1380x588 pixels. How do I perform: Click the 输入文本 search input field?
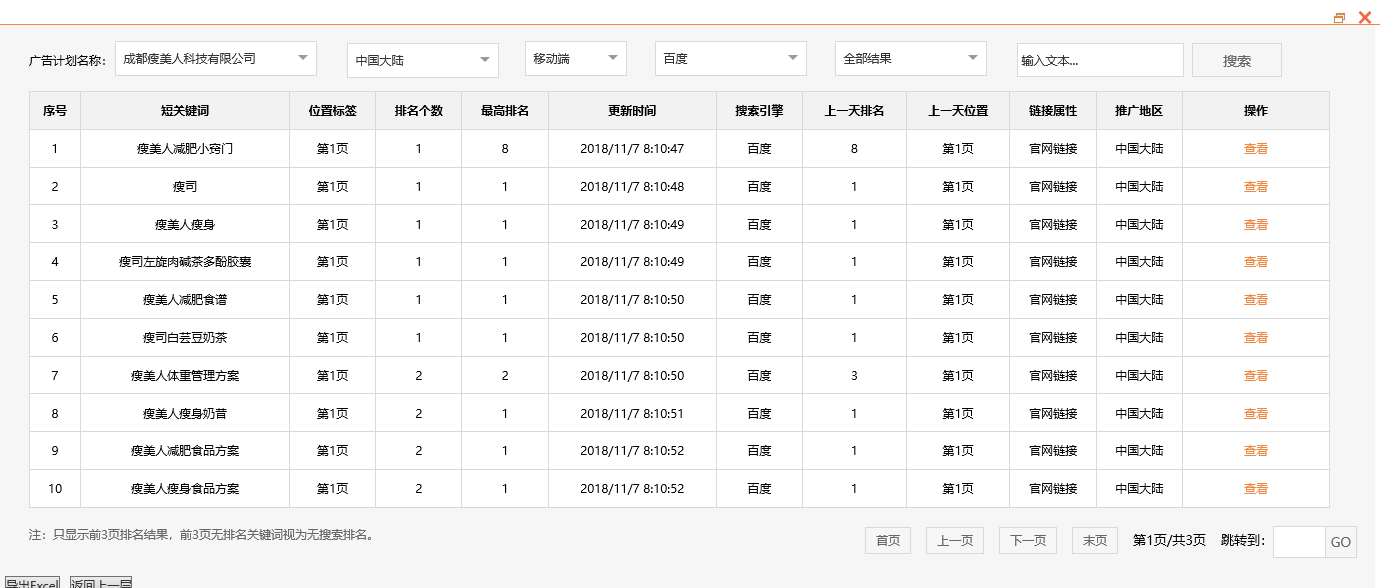pos(1100,60)
